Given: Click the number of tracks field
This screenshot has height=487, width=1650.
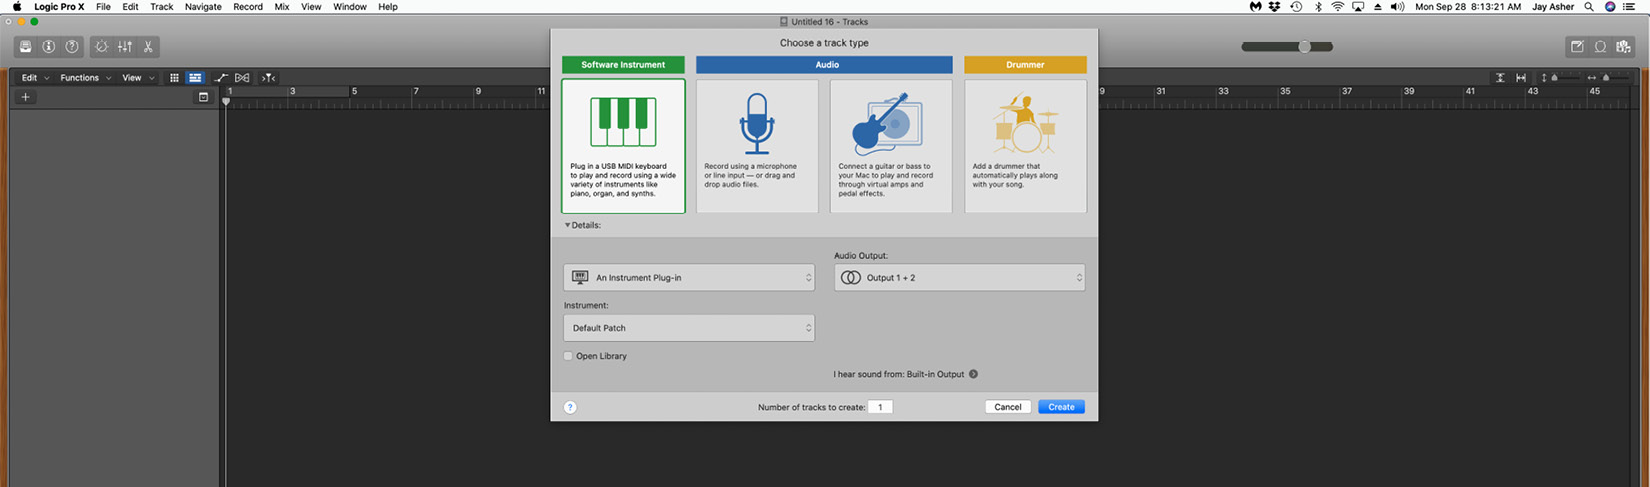Looking at the screenshot, I should coord(880,407).
